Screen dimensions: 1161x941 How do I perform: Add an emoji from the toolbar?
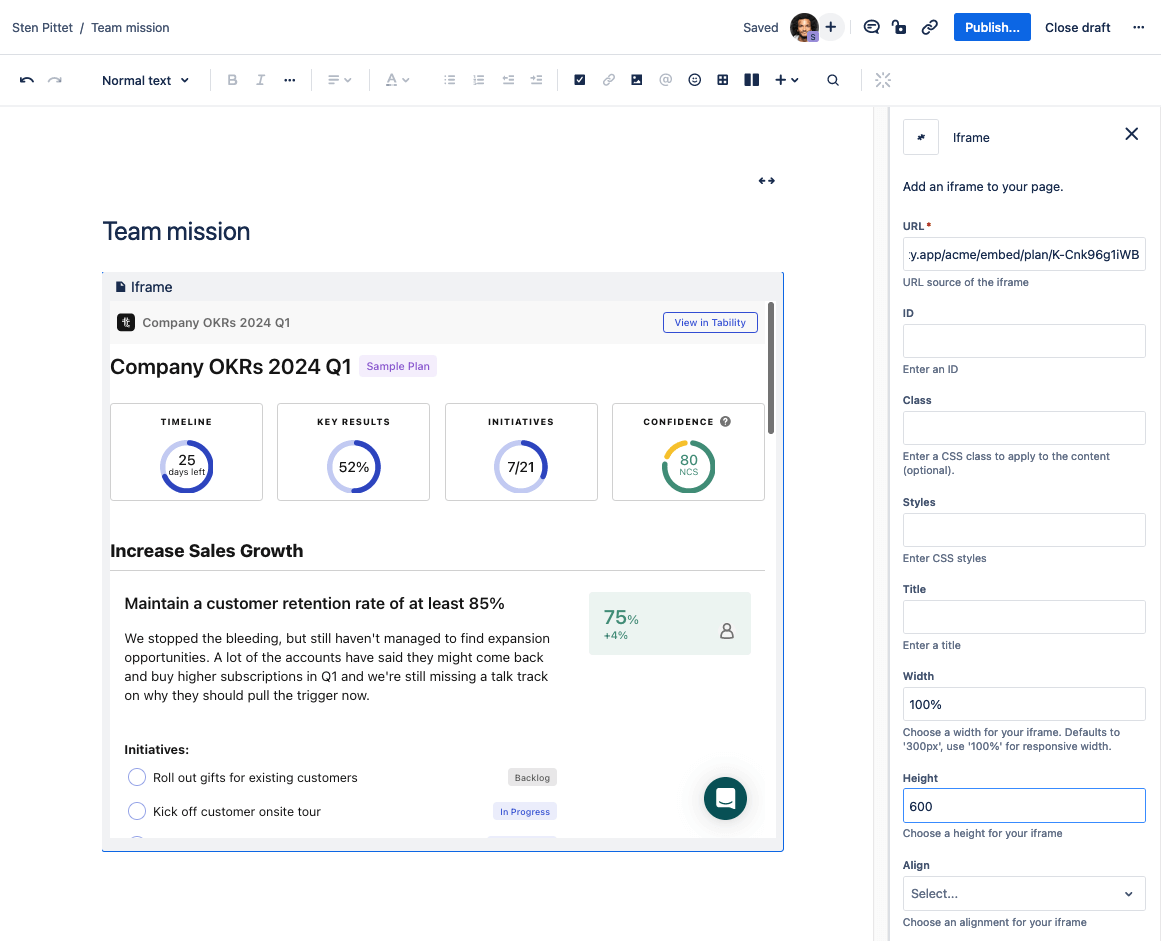(x=694, y=79)
